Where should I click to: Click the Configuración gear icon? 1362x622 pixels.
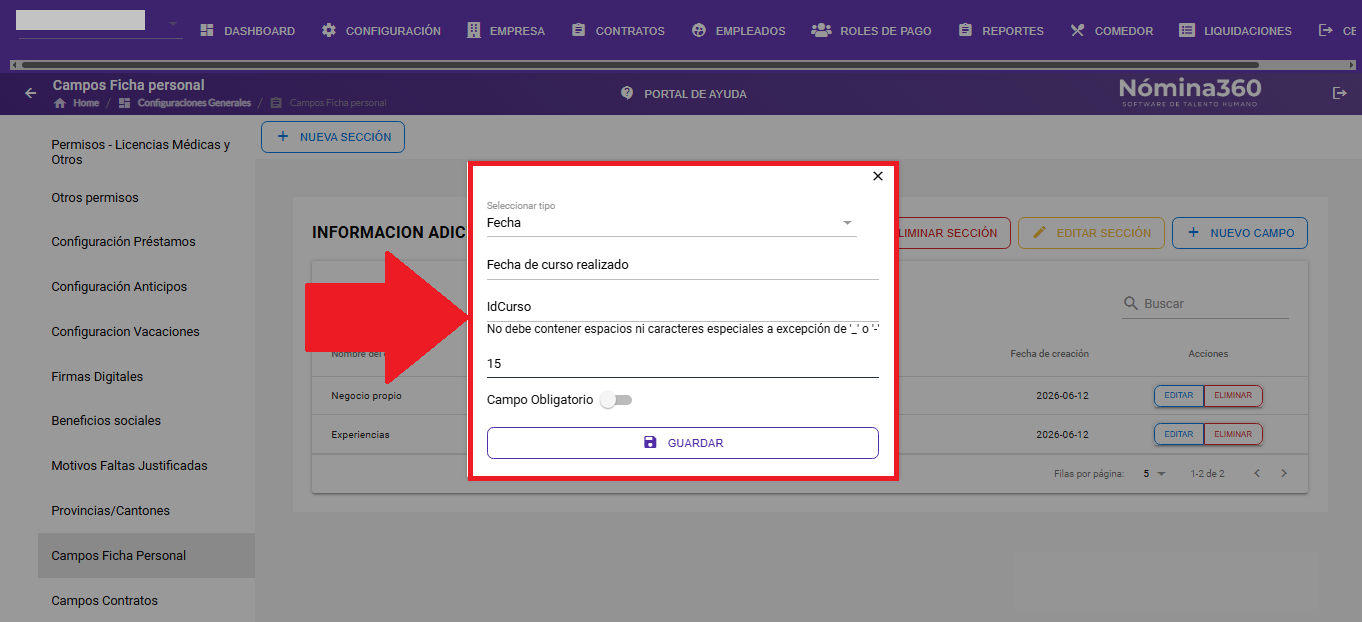(329, 31)
